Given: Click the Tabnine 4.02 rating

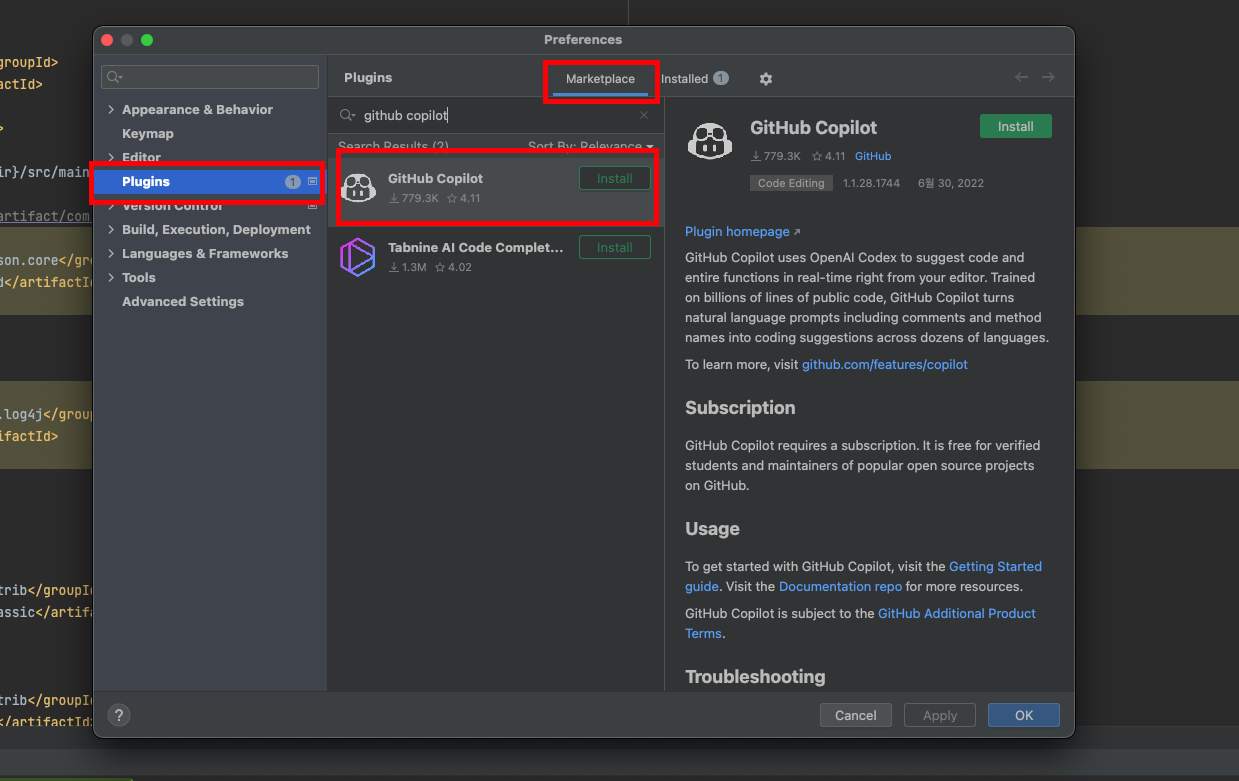Looking at the screenshot, I should click(453, 267).
